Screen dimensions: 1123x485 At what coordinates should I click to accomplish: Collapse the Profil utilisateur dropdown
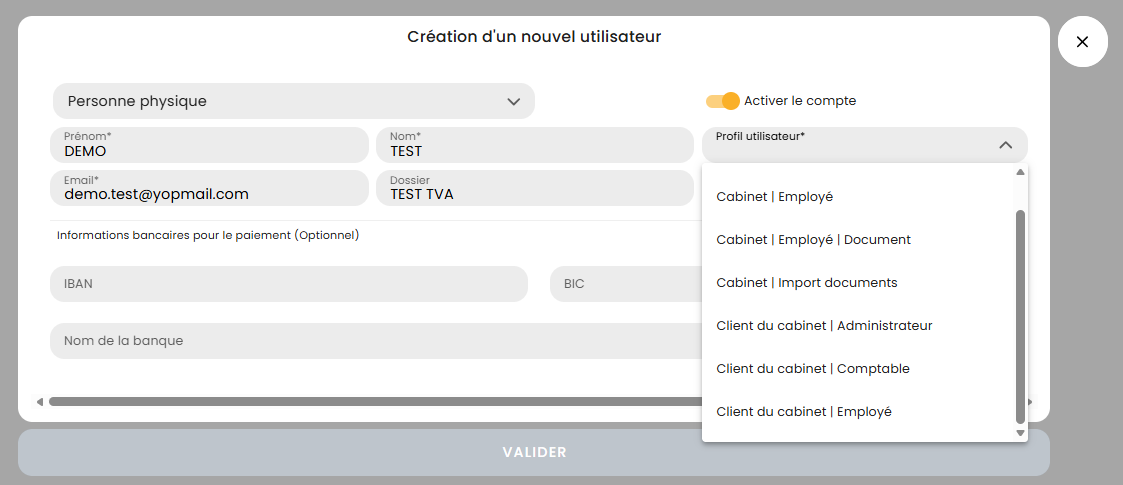point(1005,145)
